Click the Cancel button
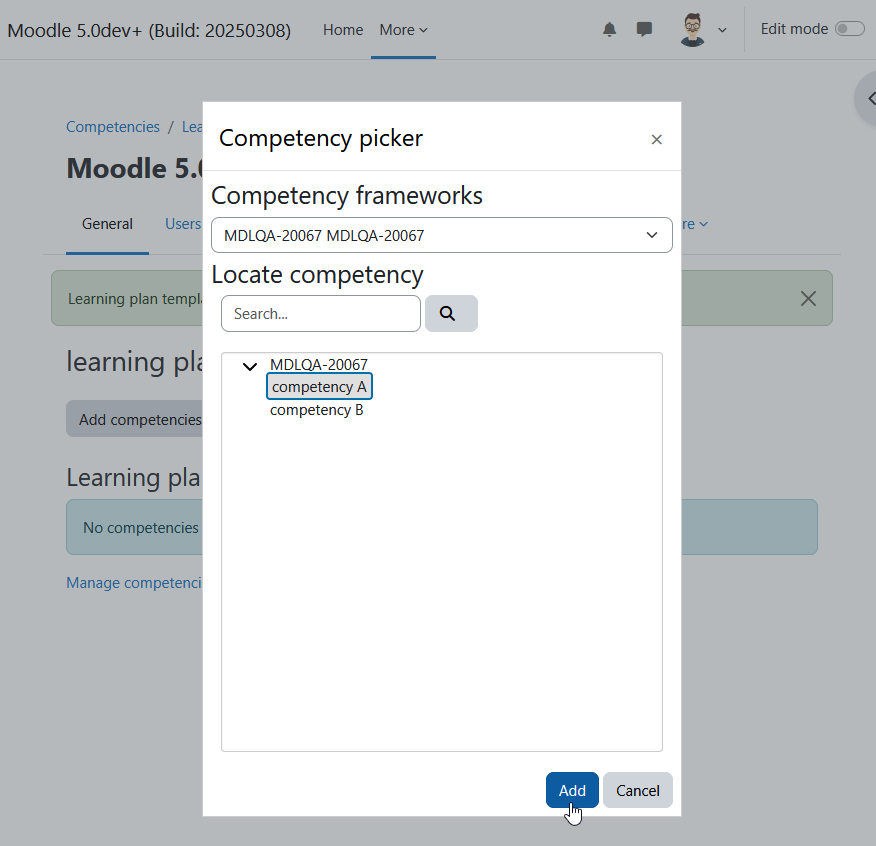 (x=637, y=790)
